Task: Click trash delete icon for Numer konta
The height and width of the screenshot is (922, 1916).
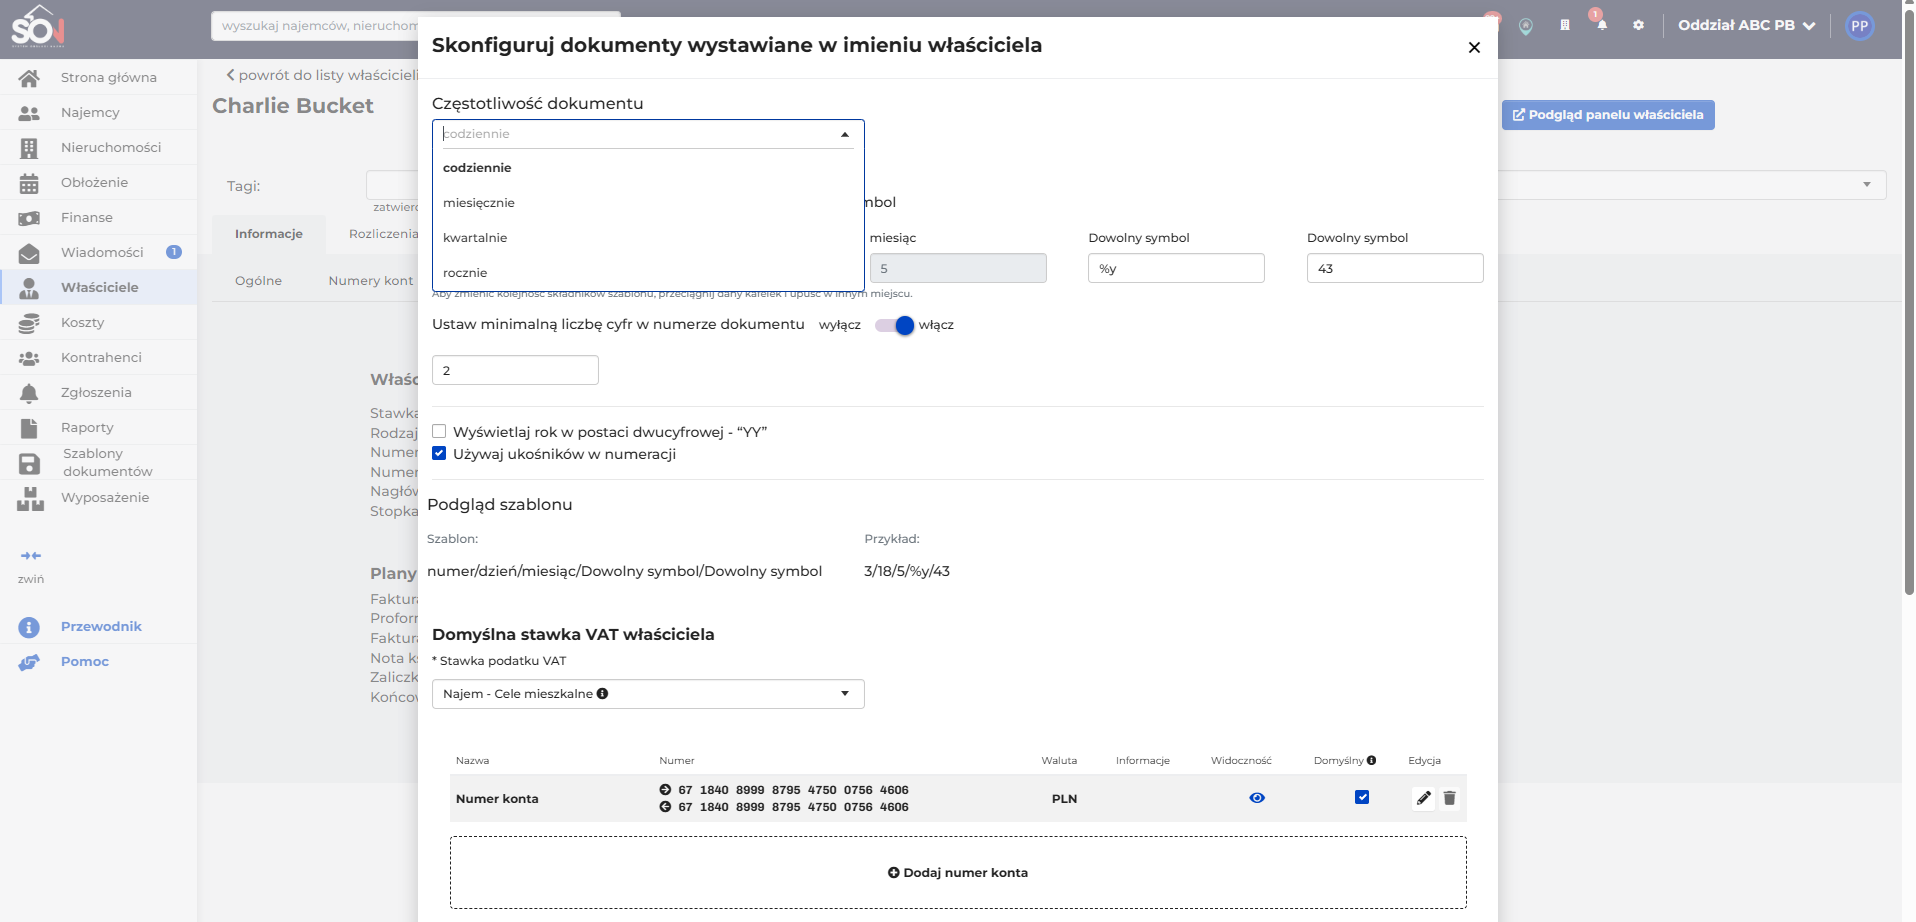Action: 1450,798
